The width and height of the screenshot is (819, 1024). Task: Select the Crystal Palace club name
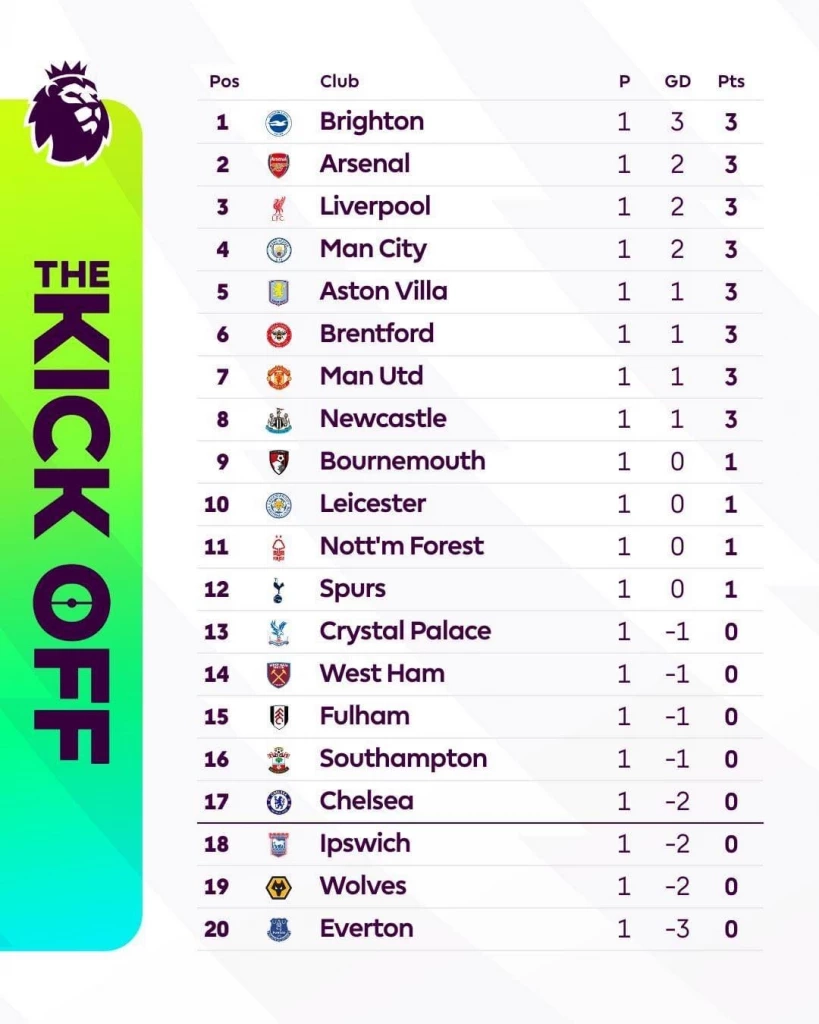click(x=405, y=632)
